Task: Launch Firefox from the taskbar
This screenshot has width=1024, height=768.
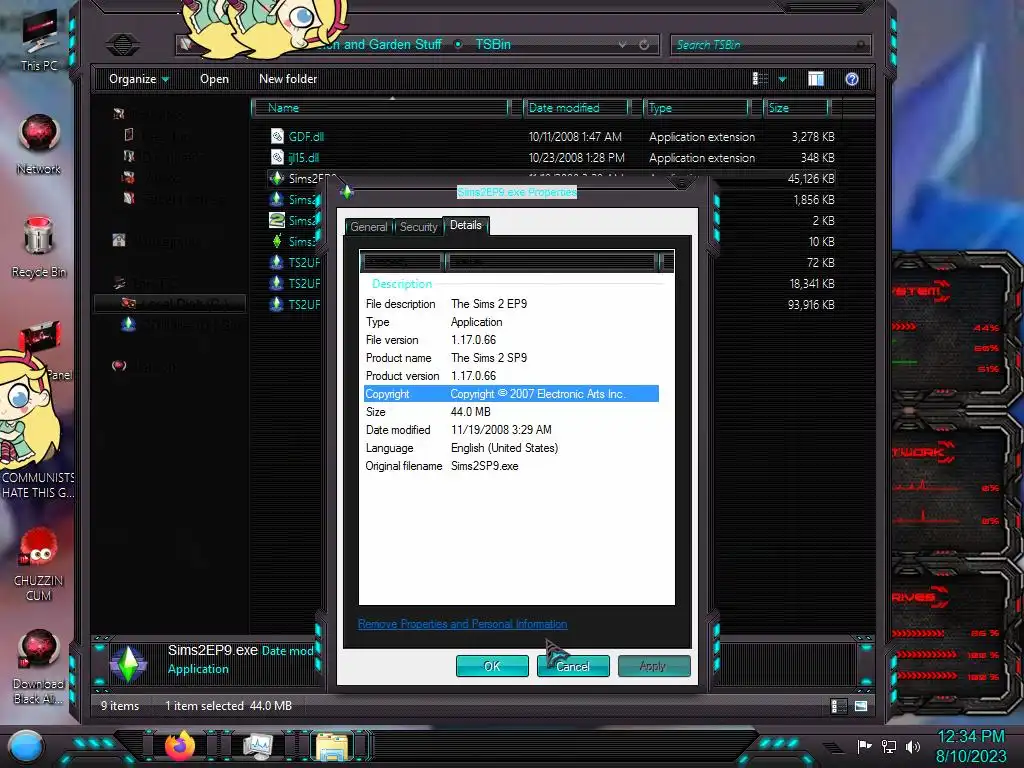Action: pyautogui.click(x=180, y=745)
